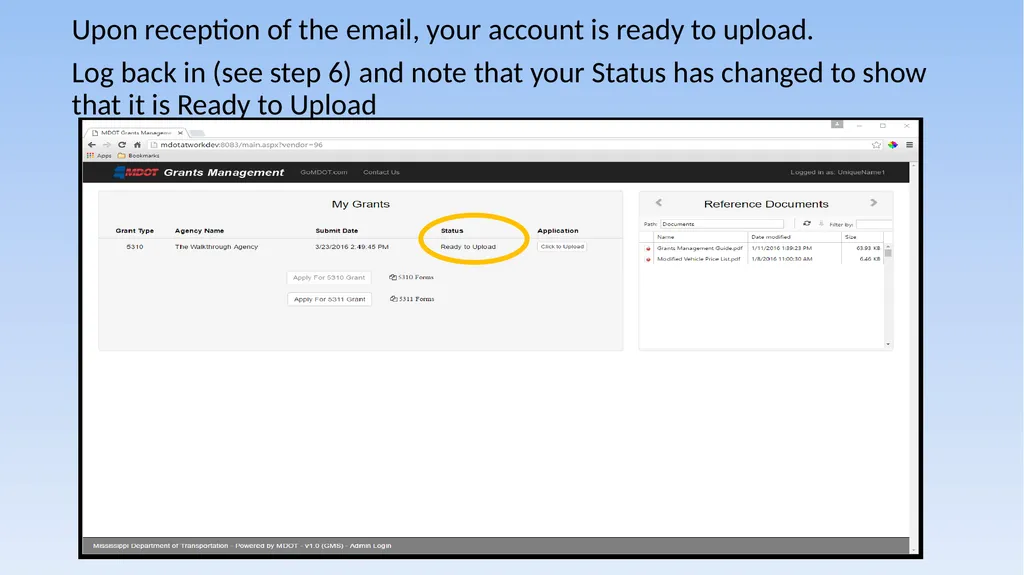Reload the page with refresh icon
The image size is (1024, 575).
point(122,145)
